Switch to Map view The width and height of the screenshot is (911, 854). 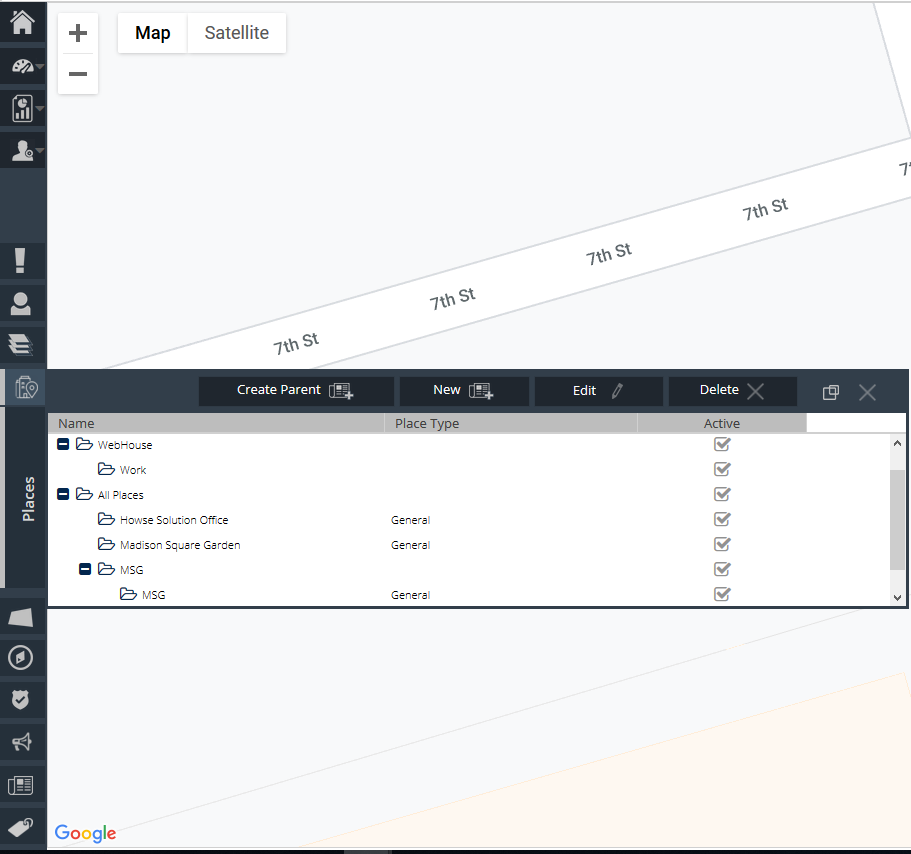click(x=153, y=33)
